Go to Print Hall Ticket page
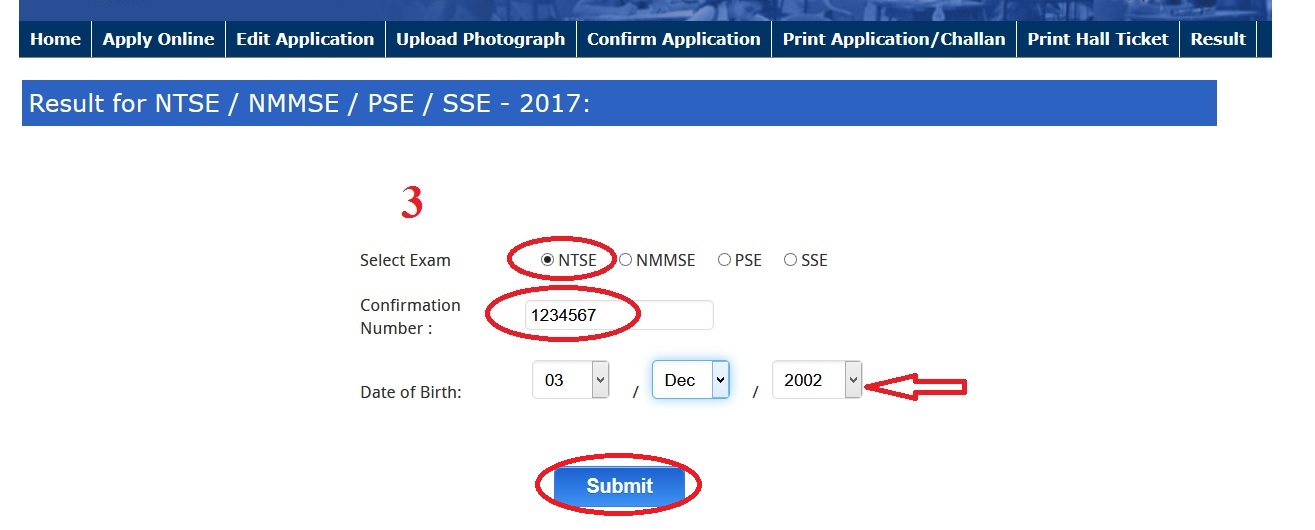Screen dimensions: 1315x530 1097,39
